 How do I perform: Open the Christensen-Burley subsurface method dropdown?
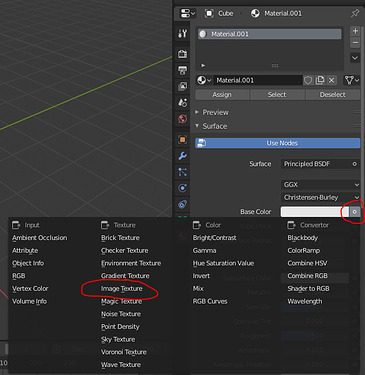(x=321, y=197)
